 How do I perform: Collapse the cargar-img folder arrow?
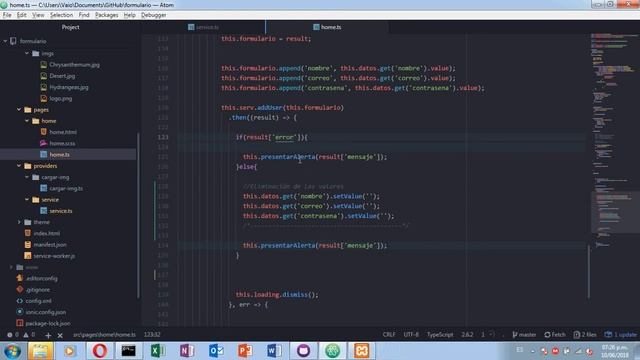coord(27,177)
